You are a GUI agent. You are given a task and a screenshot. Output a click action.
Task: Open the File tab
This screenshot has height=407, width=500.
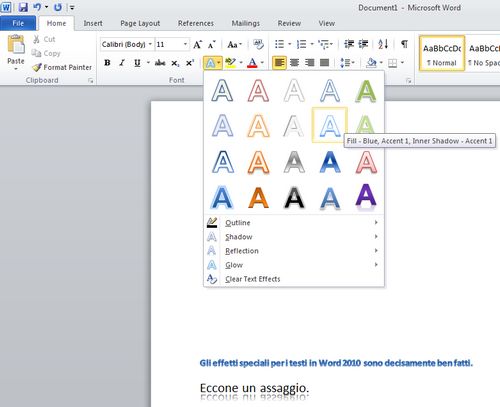click(18, 23)
